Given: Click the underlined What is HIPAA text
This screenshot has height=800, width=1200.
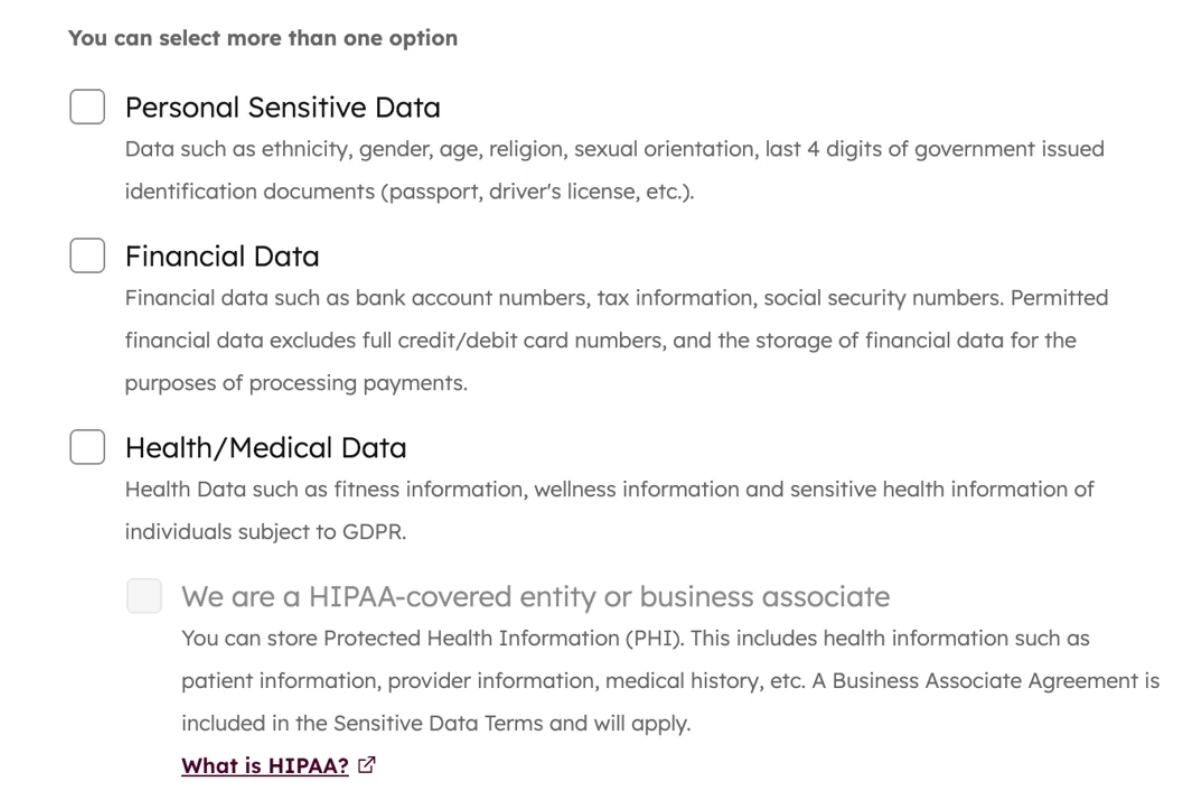Looking at the screenshot, I should tap(264, 765).
